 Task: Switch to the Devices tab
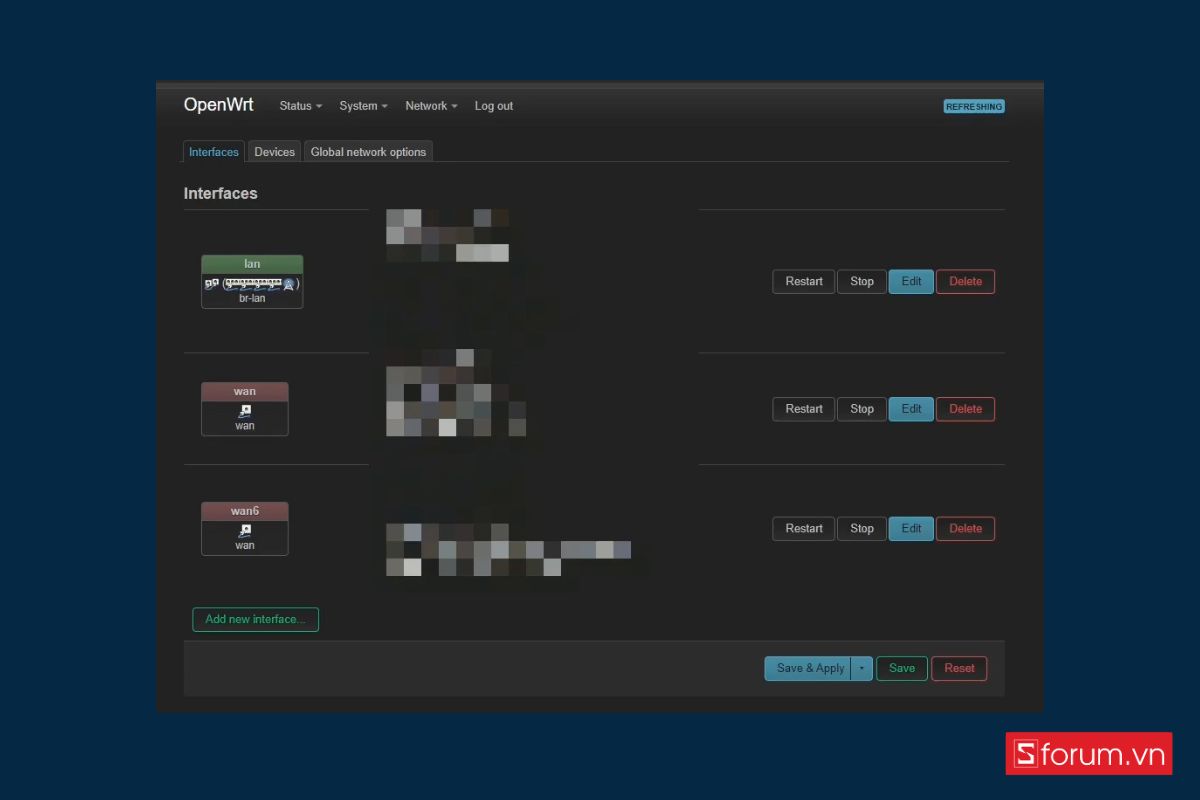(274, 152)
